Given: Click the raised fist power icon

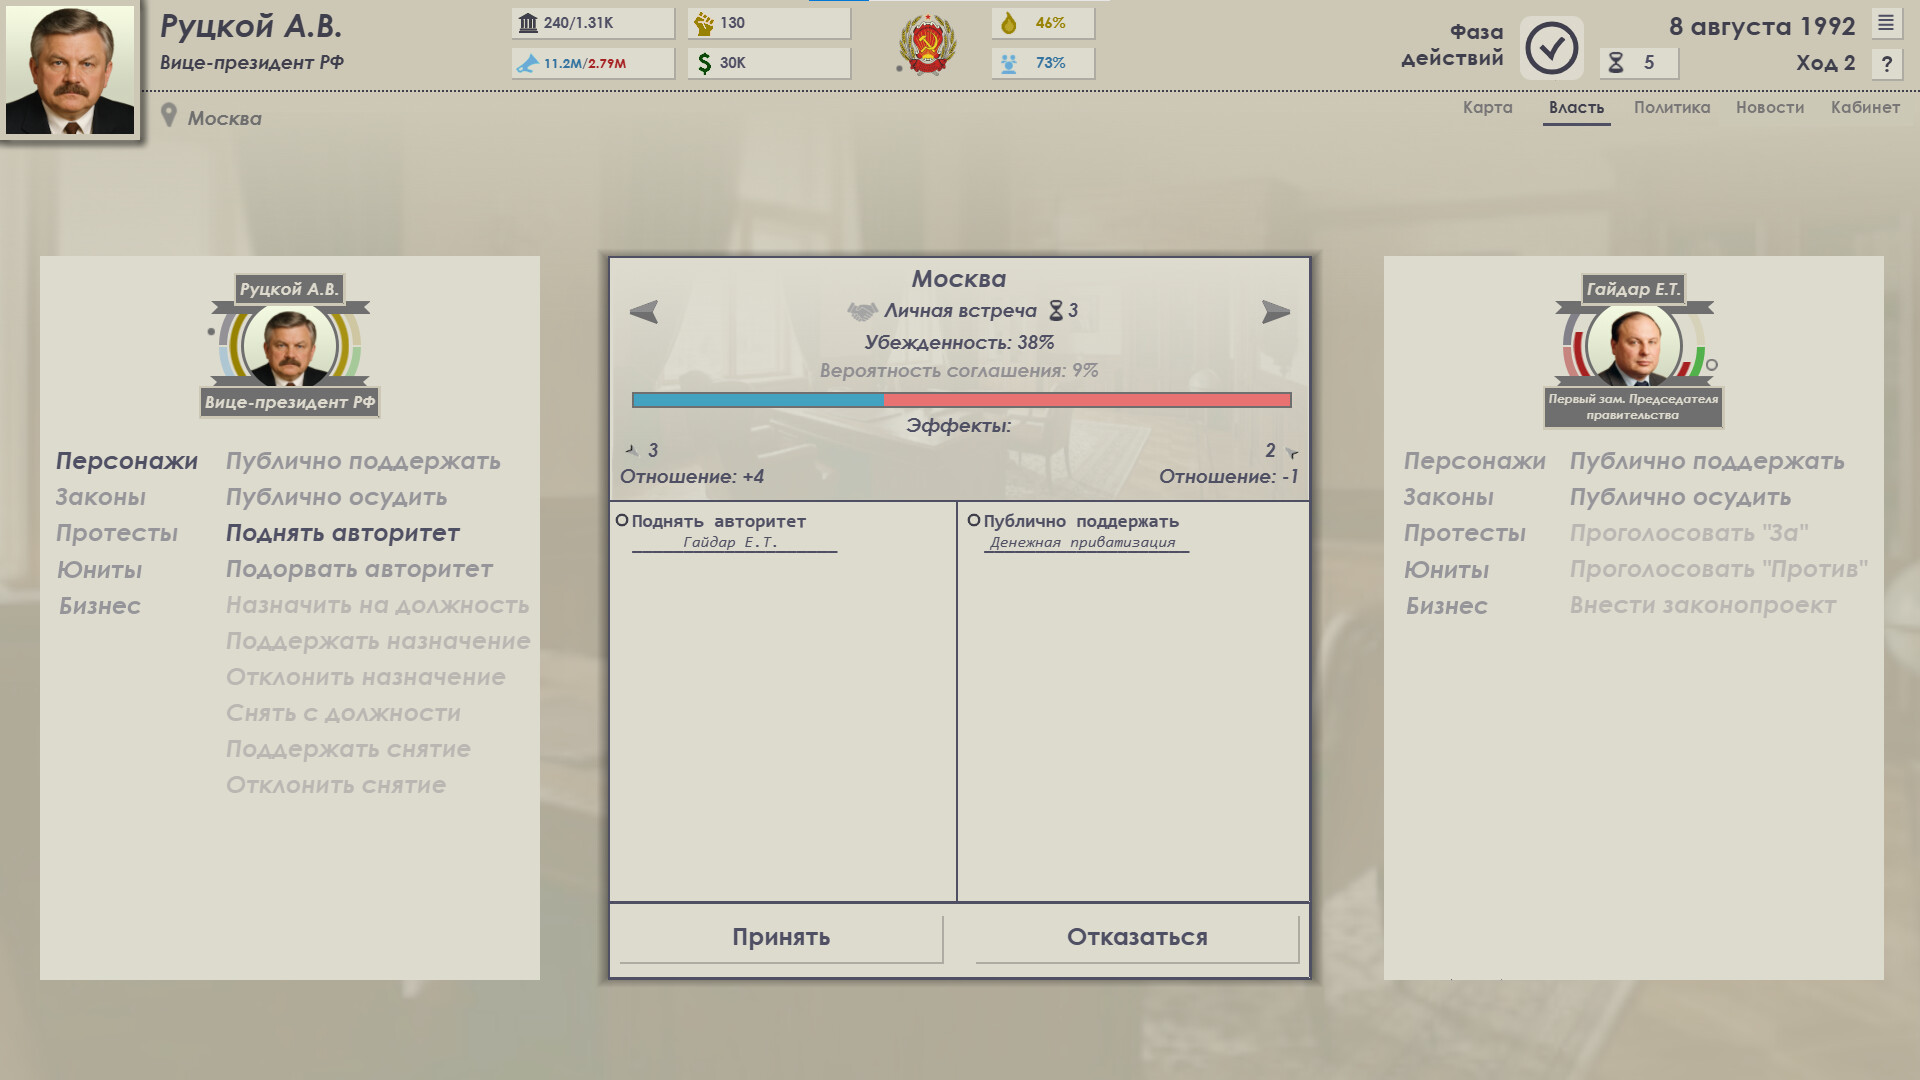Looking at the screenshot, I should pyautogui.click(x=704, y=23).
